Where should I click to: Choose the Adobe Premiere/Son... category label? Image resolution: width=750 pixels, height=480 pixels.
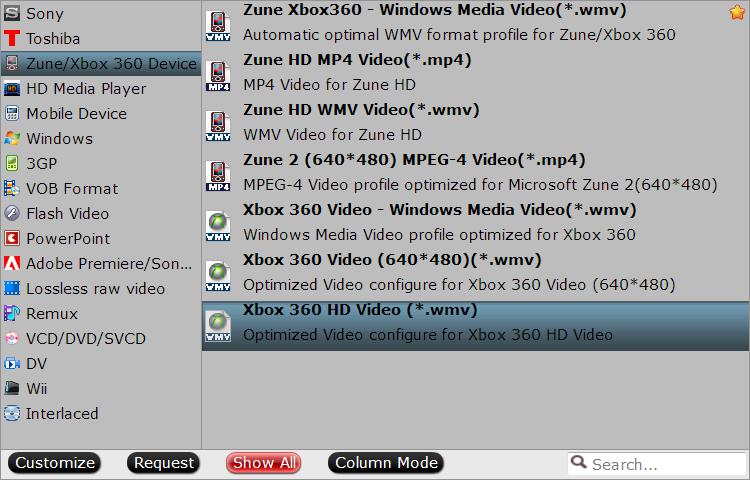click(x=109, y=263)
